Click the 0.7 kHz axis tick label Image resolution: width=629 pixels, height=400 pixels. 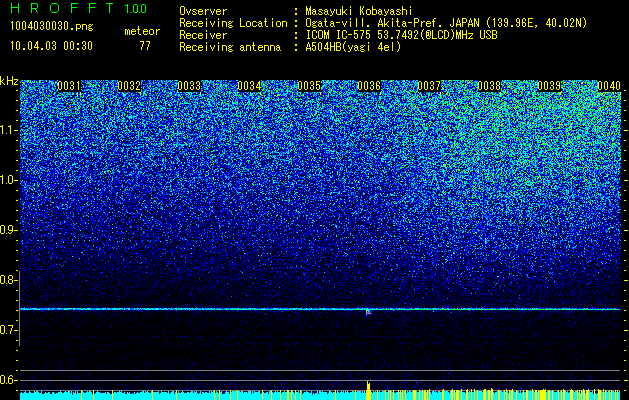(x=7, y=330)
